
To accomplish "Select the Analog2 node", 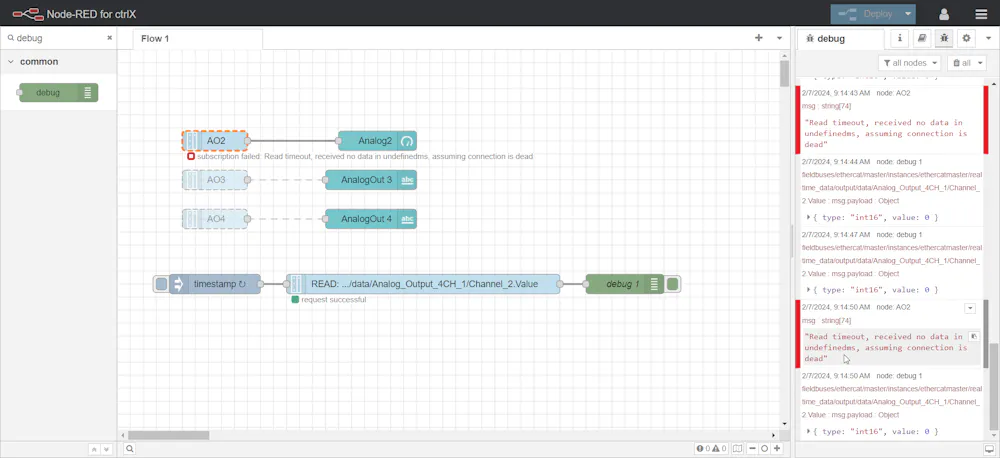I will click(x=377, y=141).
